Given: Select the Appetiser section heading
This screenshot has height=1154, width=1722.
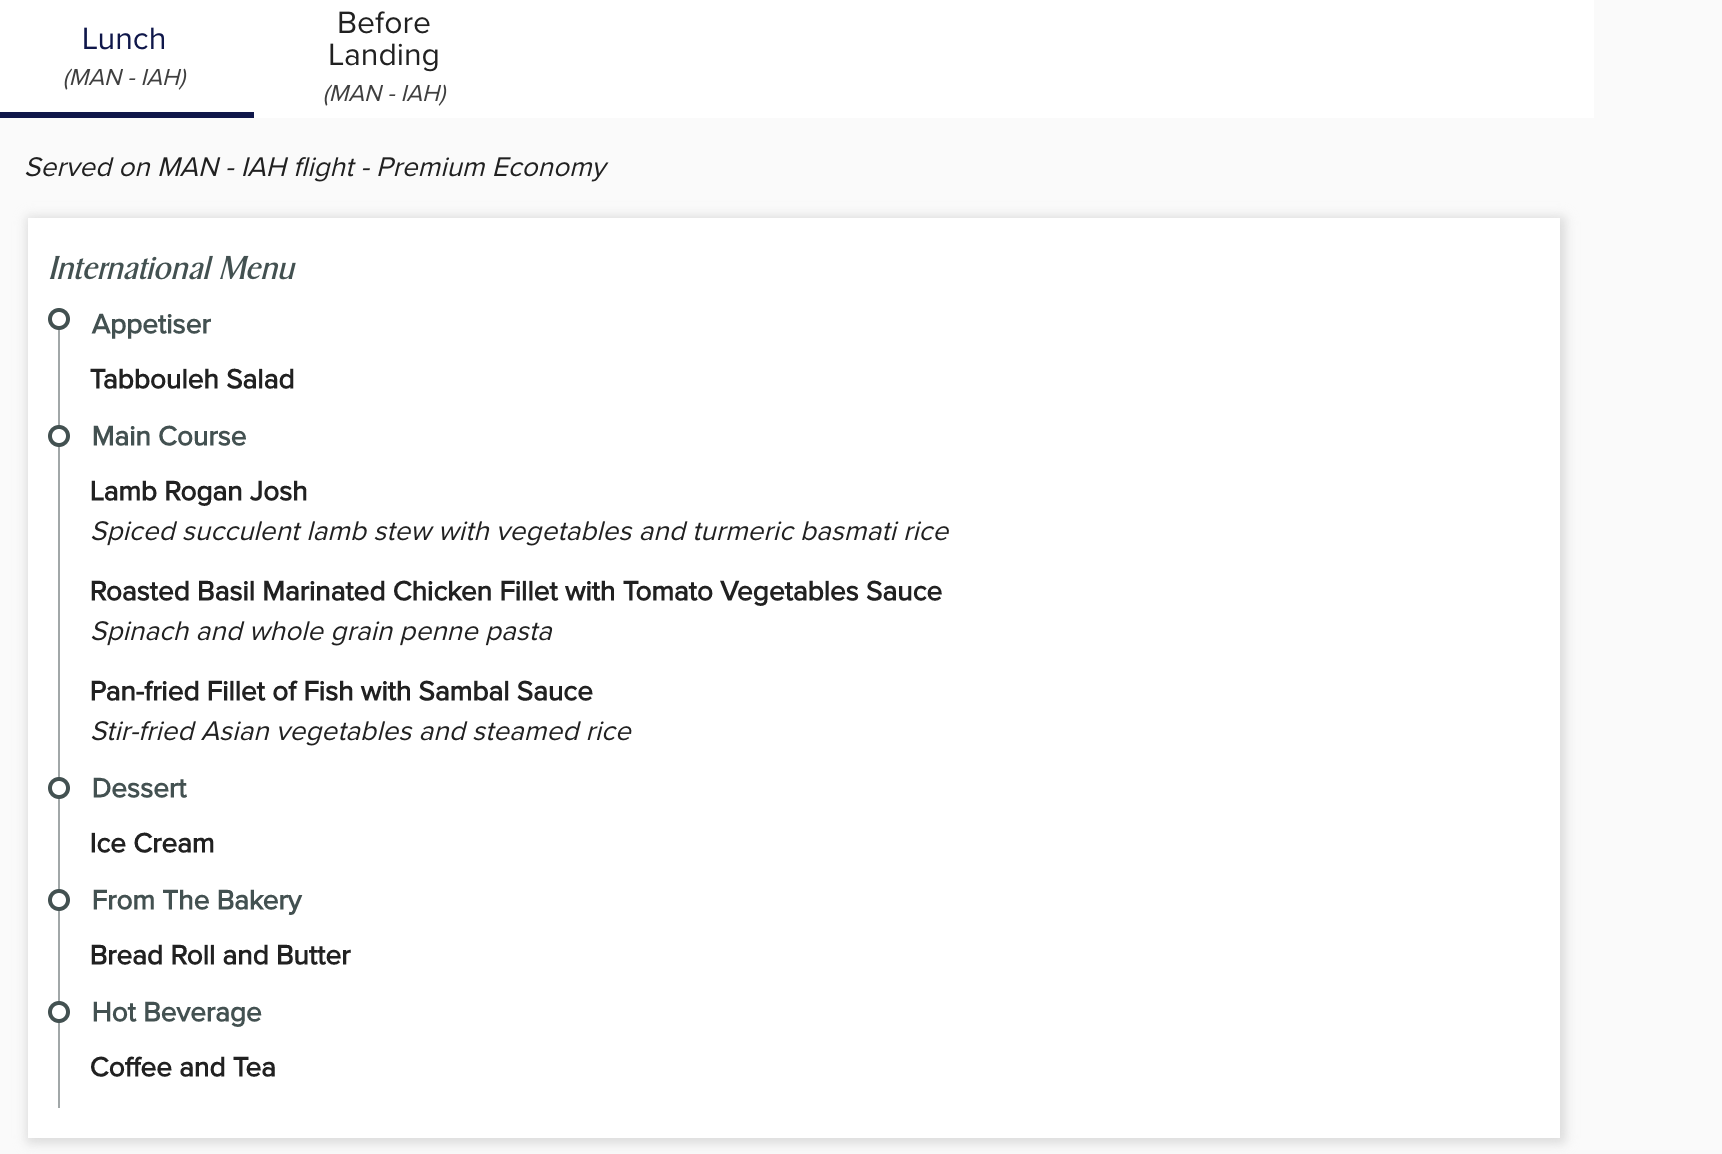Looking at the screenshot, I should [151, 324].
